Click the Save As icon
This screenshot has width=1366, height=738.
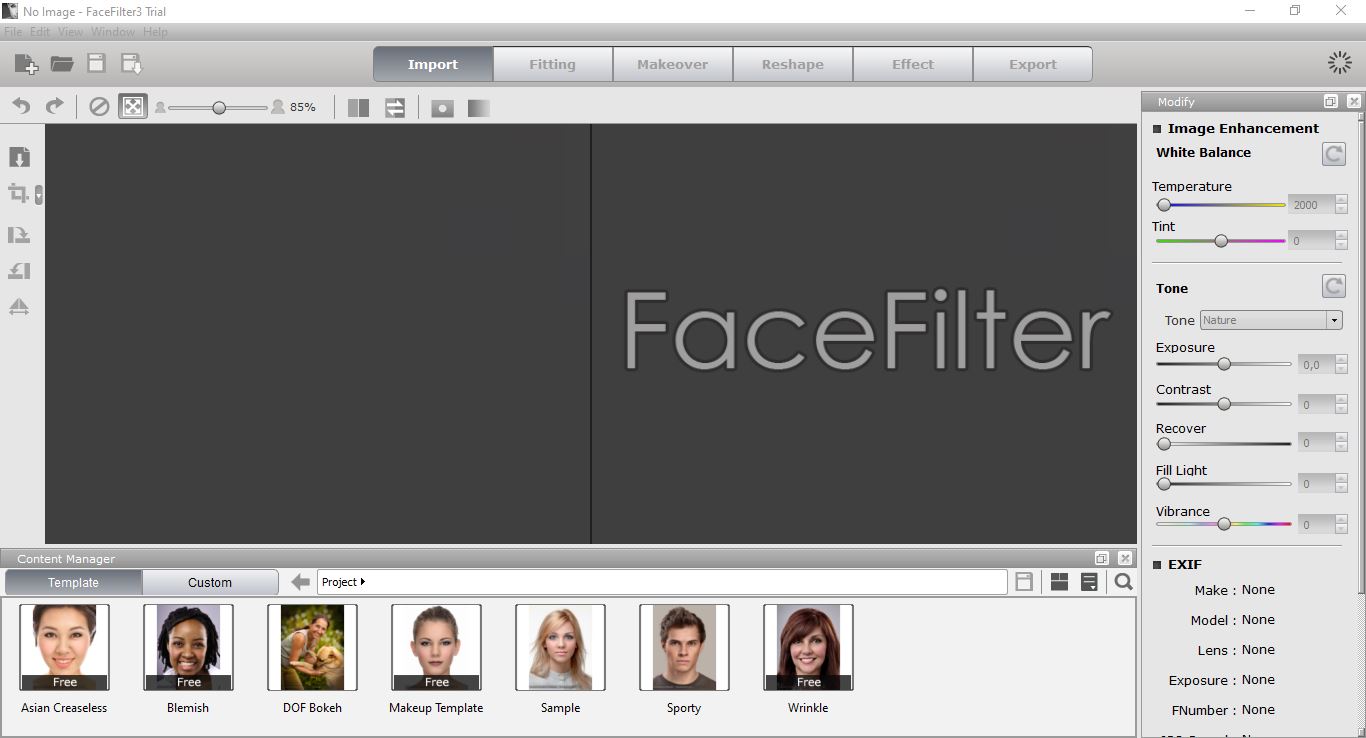pyautogui.click(x=131, y=64)
